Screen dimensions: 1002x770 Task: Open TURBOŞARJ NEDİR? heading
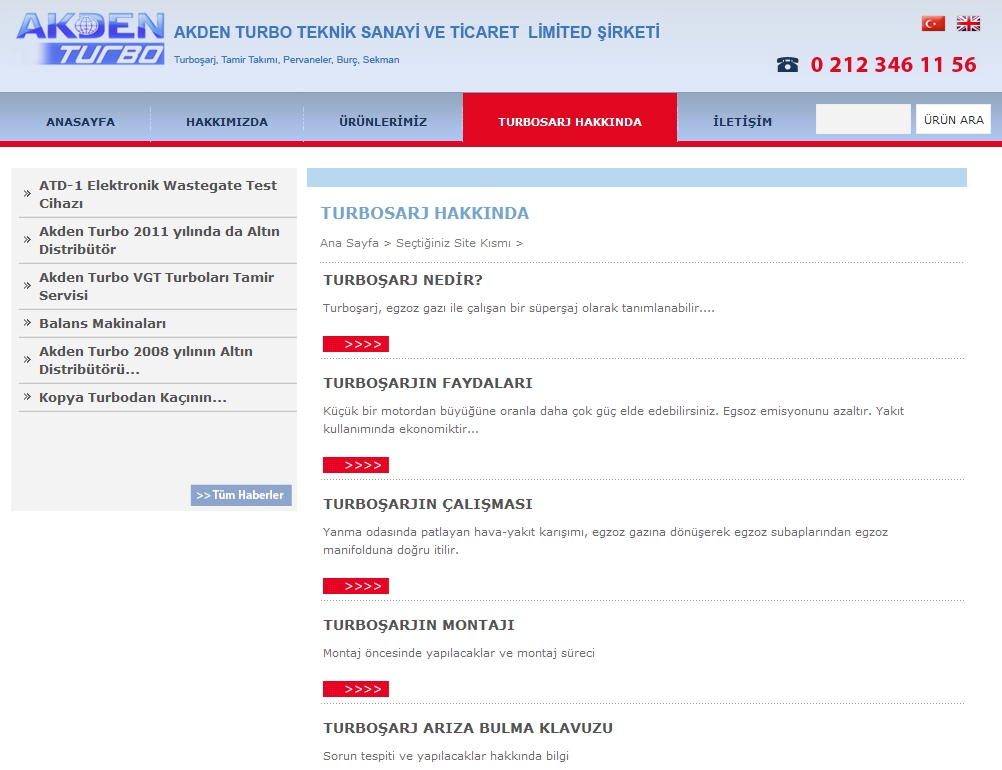[403, 280]
